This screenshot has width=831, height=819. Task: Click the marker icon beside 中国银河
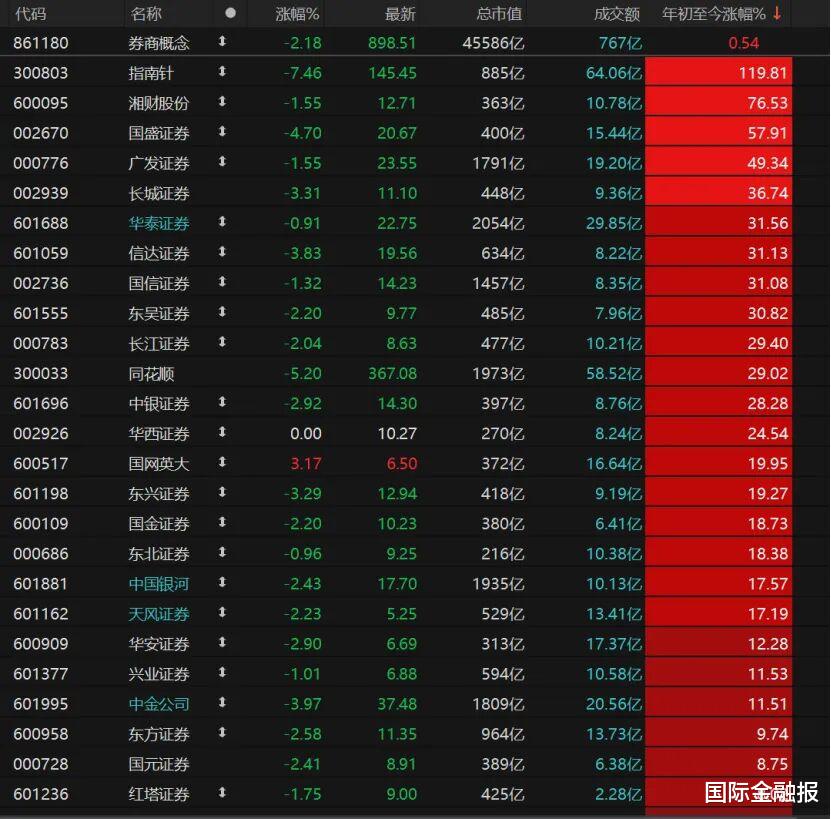tap(222, 582)
